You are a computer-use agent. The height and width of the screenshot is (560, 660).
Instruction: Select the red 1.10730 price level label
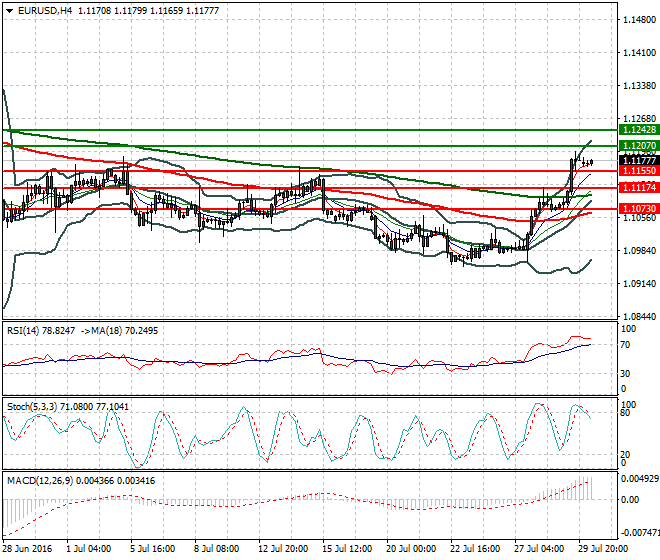tap(639, 208)
